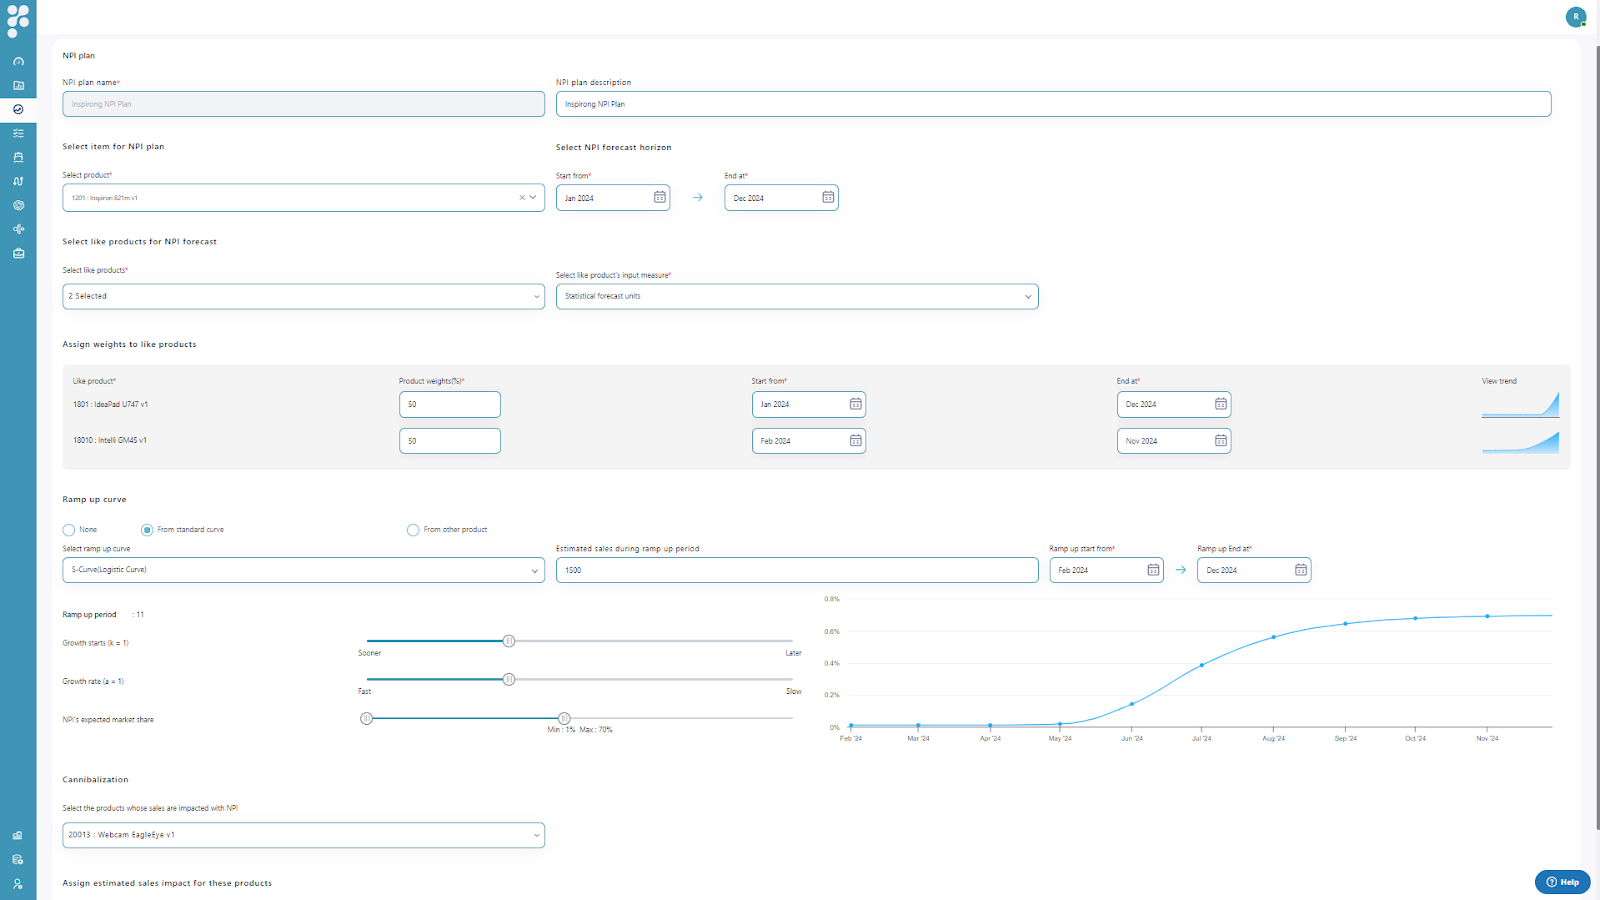This screenshot has width=1600, height=900.
Task: Click the Jul '24 point on chart
Action: click(1202, 665)
